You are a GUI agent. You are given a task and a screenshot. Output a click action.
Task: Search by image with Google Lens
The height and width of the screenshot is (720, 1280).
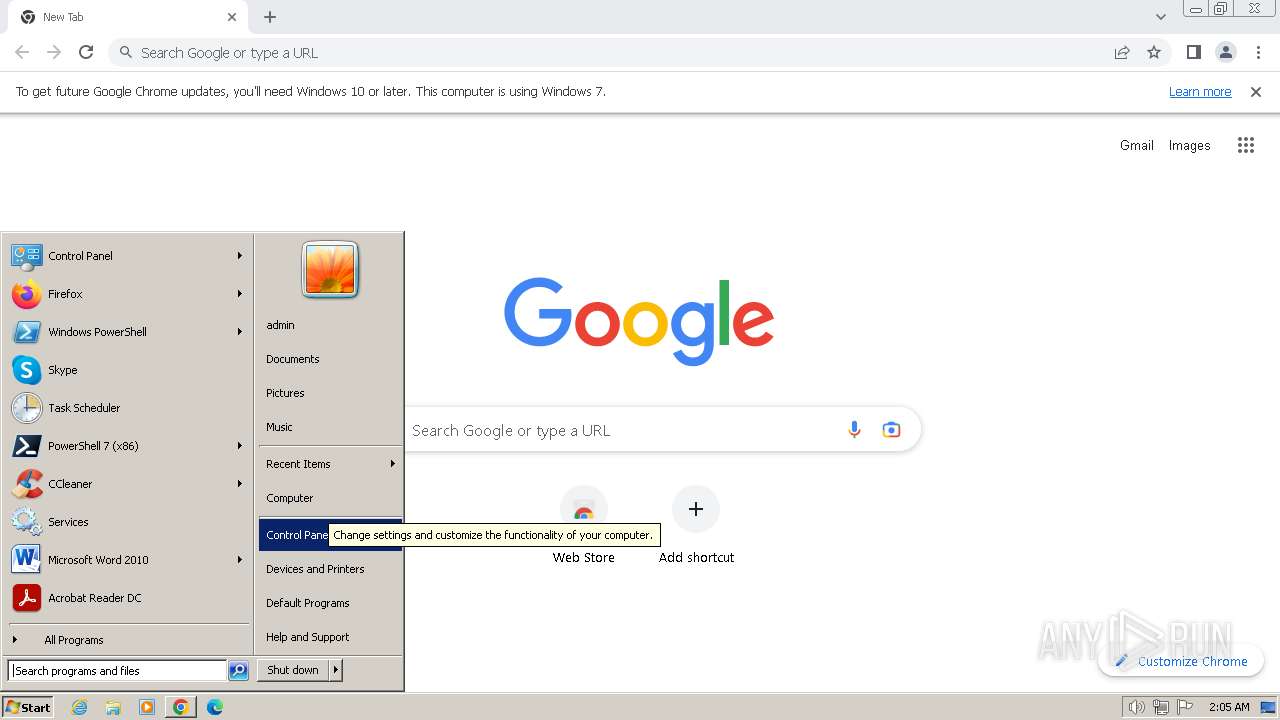click(x=891, y=430)
